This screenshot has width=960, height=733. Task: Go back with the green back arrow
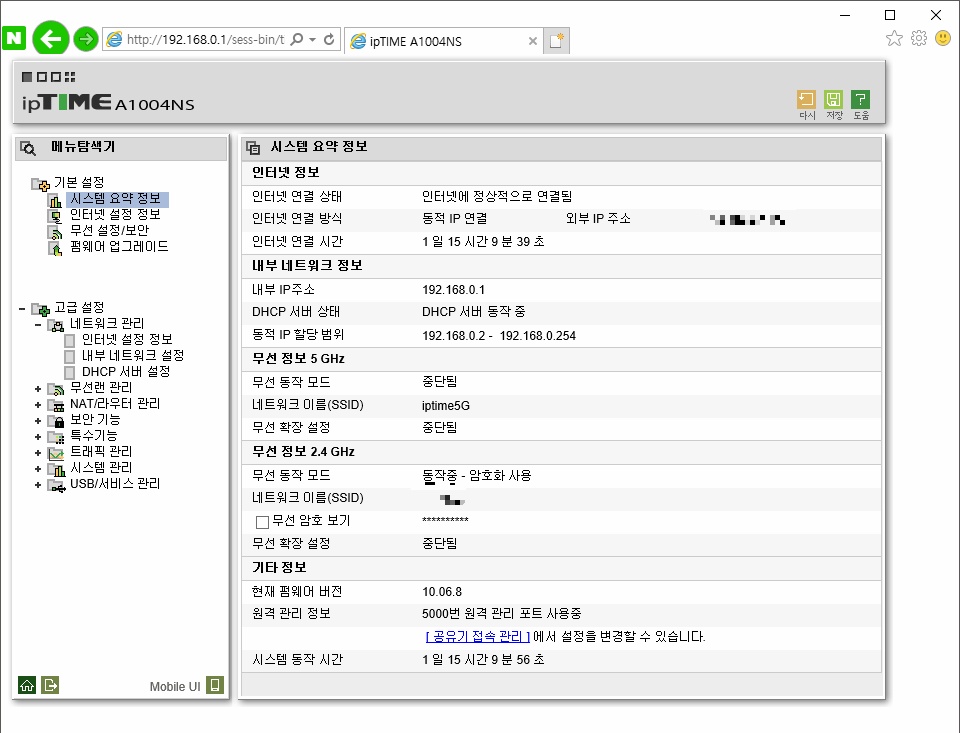[x=51, y=39]
